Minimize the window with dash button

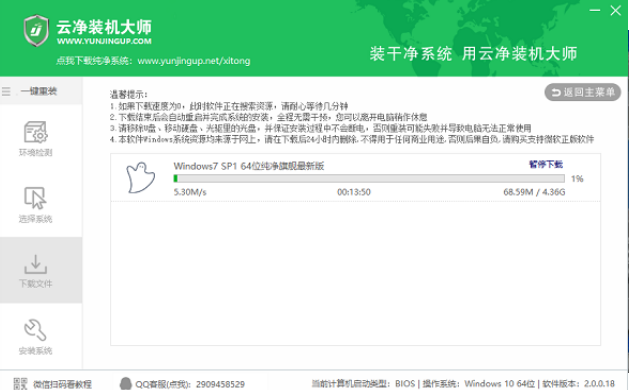pos(595,10)
